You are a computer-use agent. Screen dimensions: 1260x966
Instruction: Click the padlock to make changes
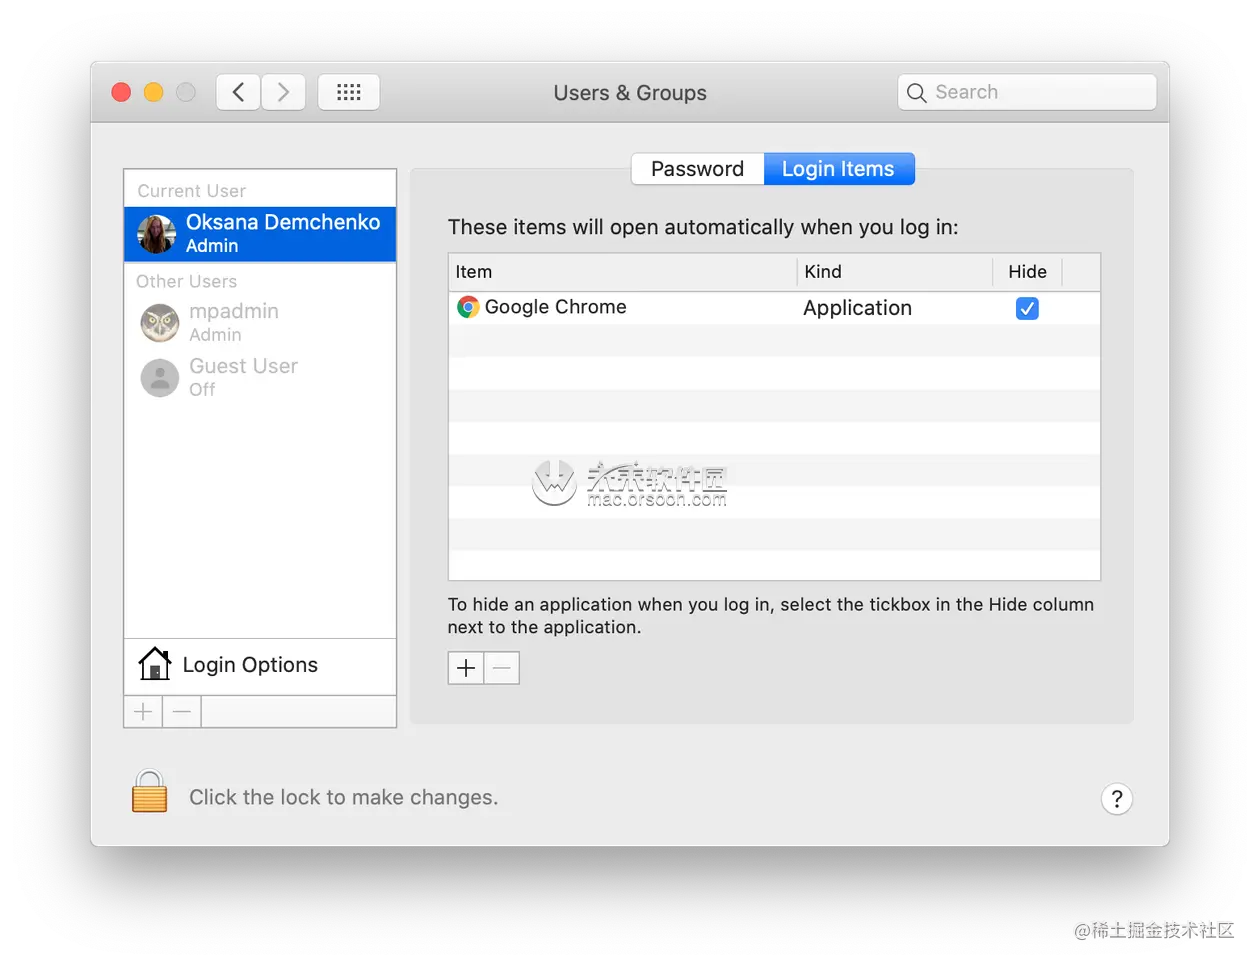(x=150, y=791)
